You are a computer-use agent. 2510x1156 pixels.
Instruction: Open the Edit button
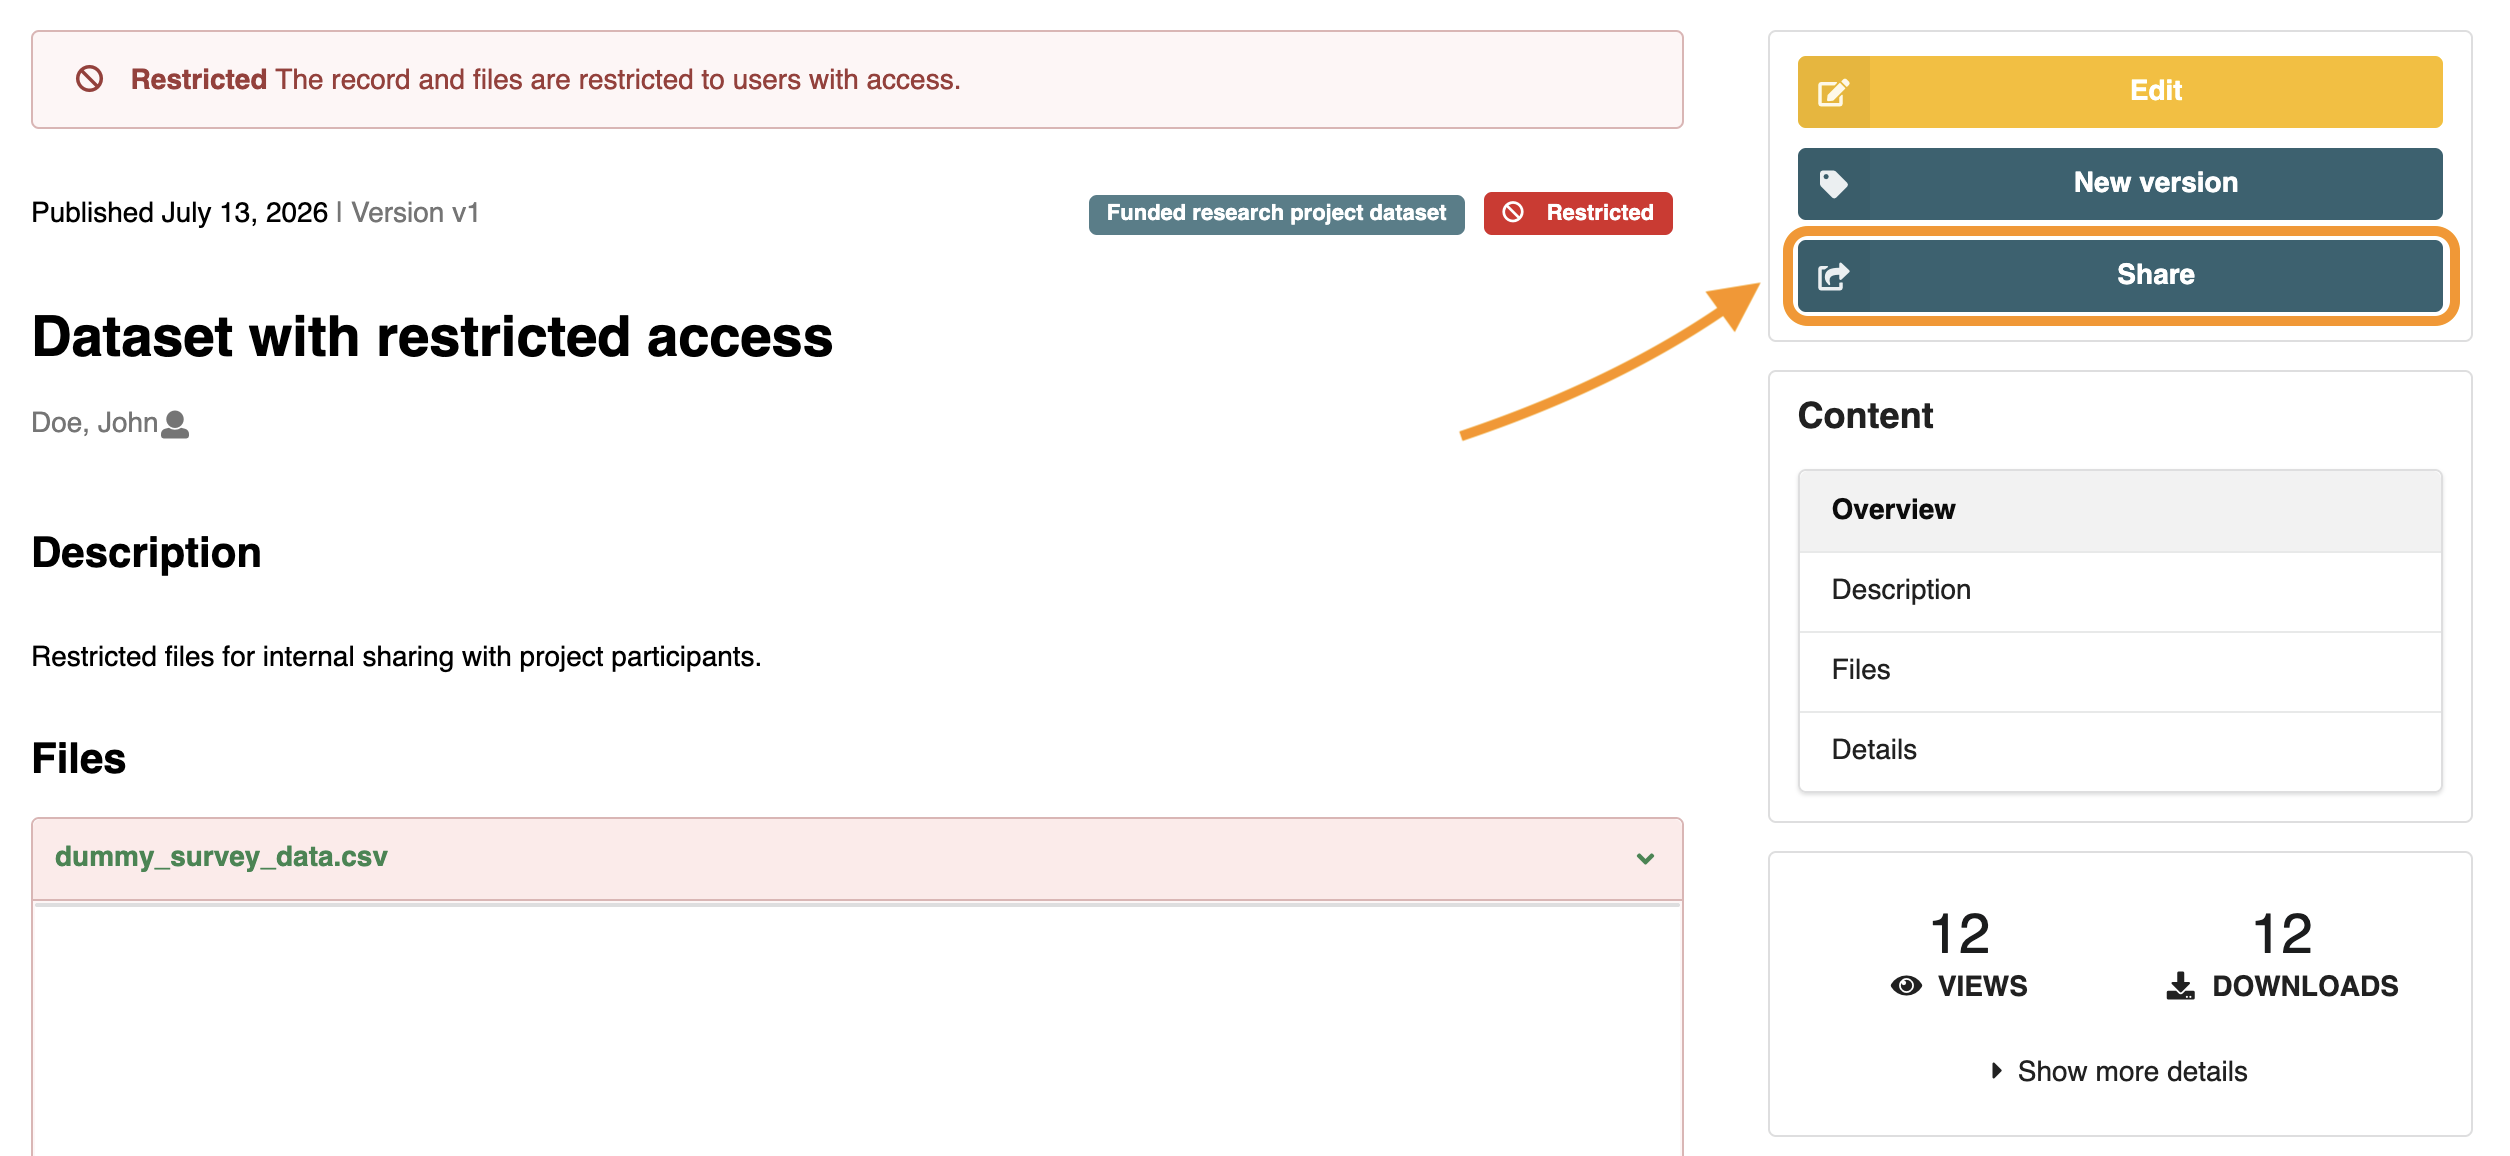click(2120, 92)
